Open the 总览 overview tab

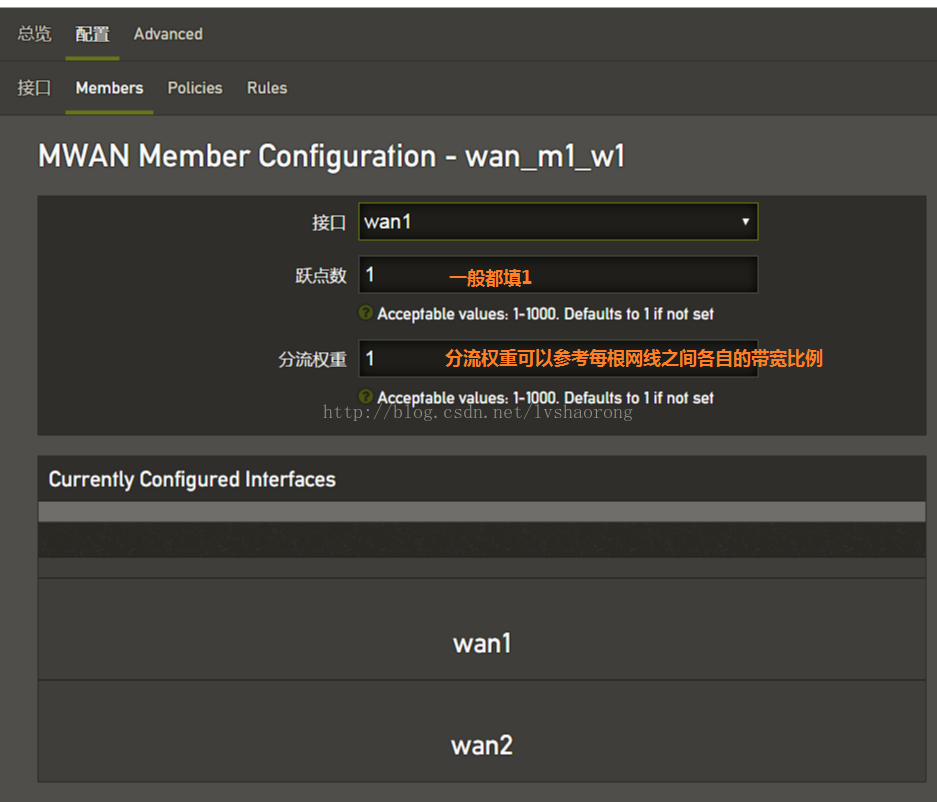click(x=34, y=34)
